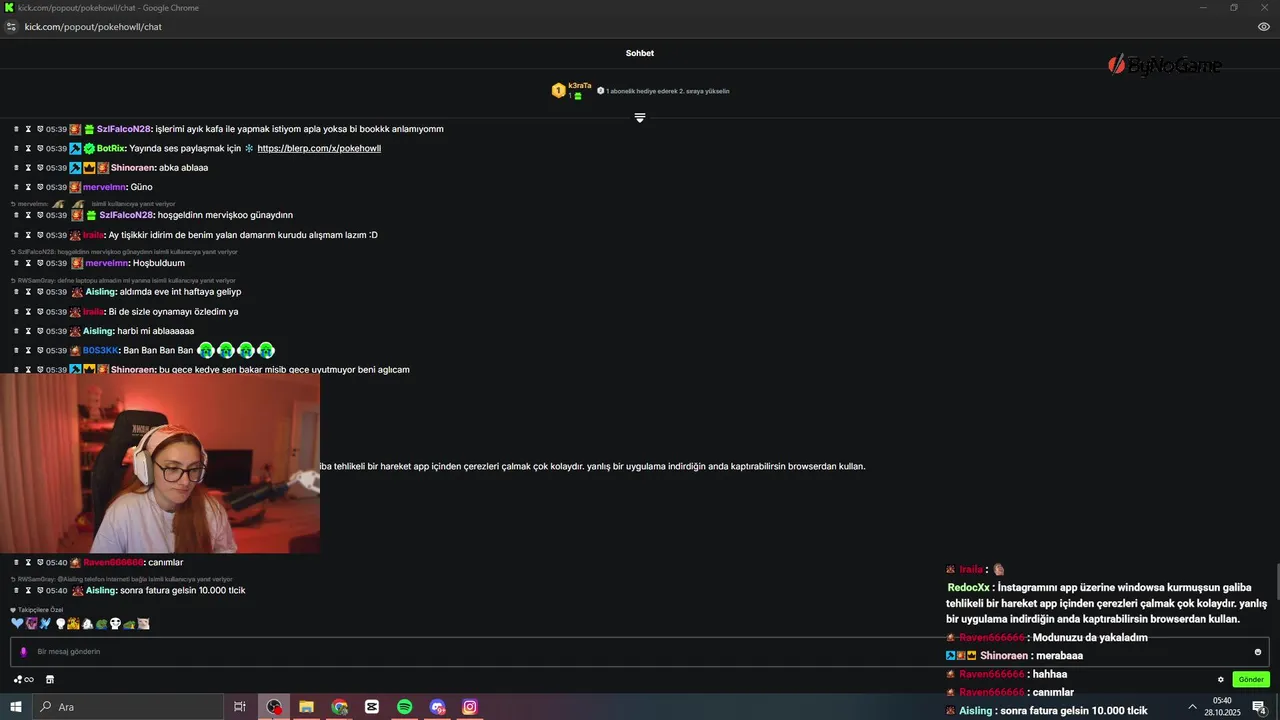1280x720 pixels.
Task: Open the shop icon below message box
Action: point(50,680)
